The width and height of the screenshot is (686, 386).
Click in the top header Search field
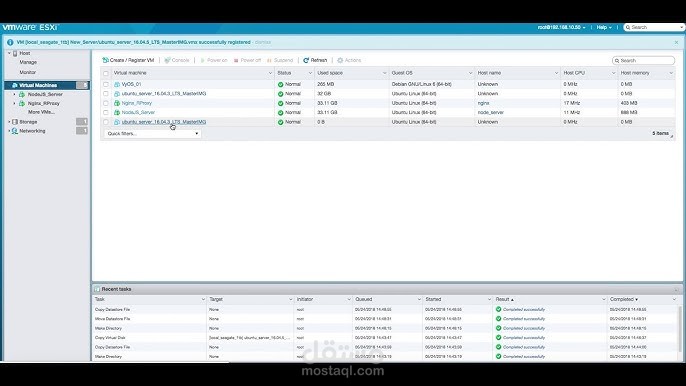click(654, 27)
